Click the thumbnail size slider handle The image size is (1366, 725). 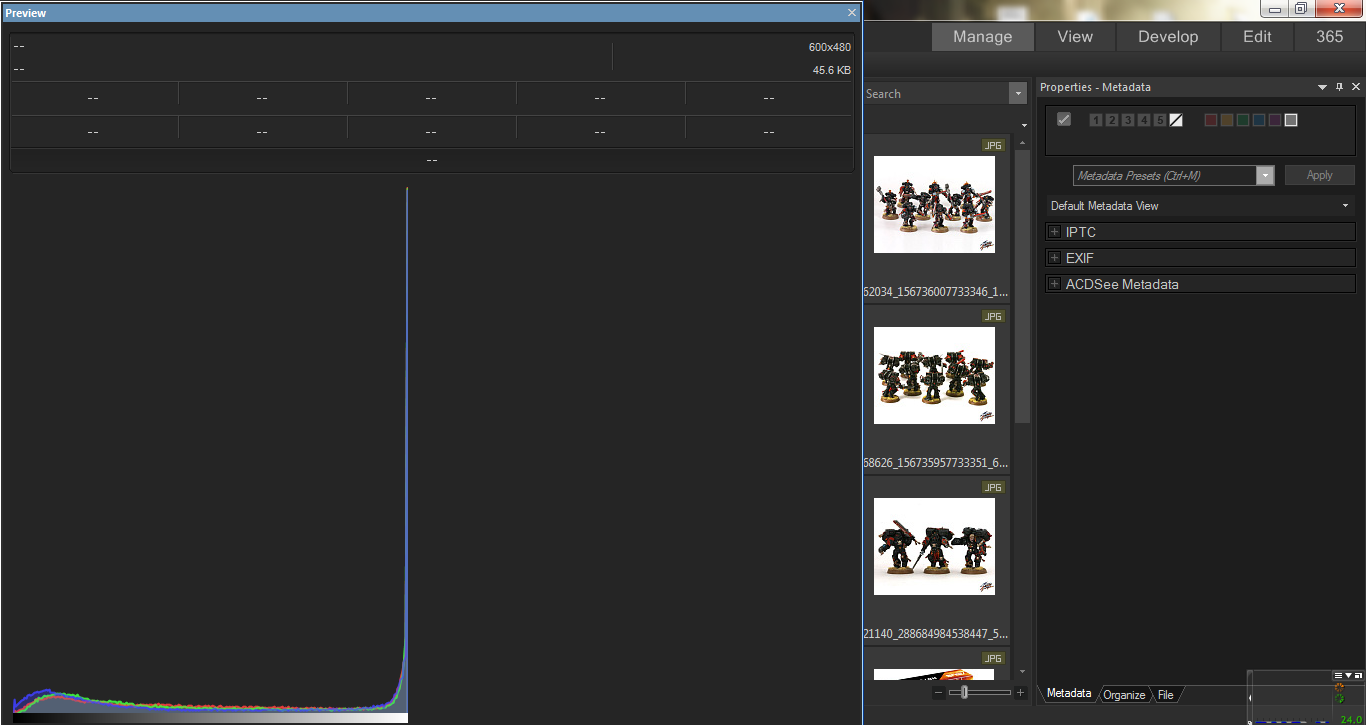[964, 692]
